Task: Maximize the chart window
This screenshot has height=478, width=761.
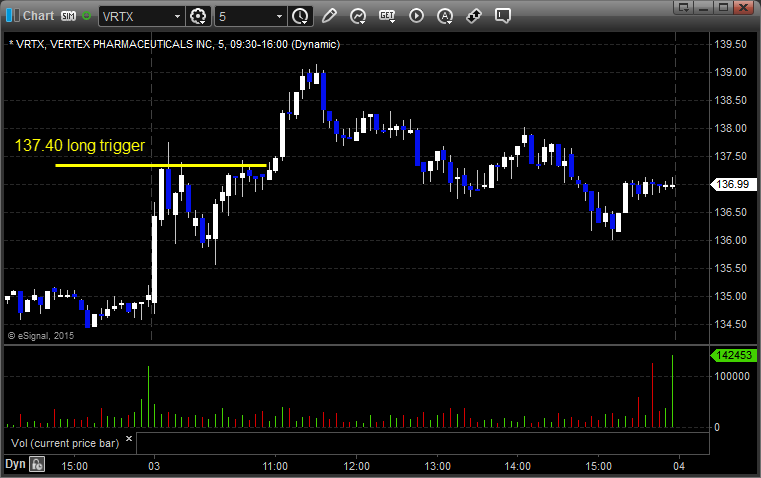Action: click(x=723, y=7)
